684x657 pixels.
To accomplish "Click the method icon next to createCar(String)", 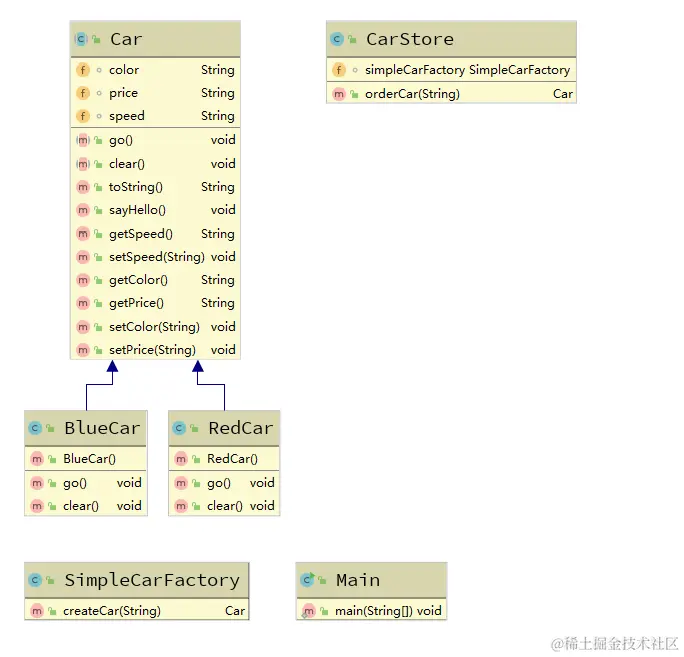I will click(x=37, y=611).
